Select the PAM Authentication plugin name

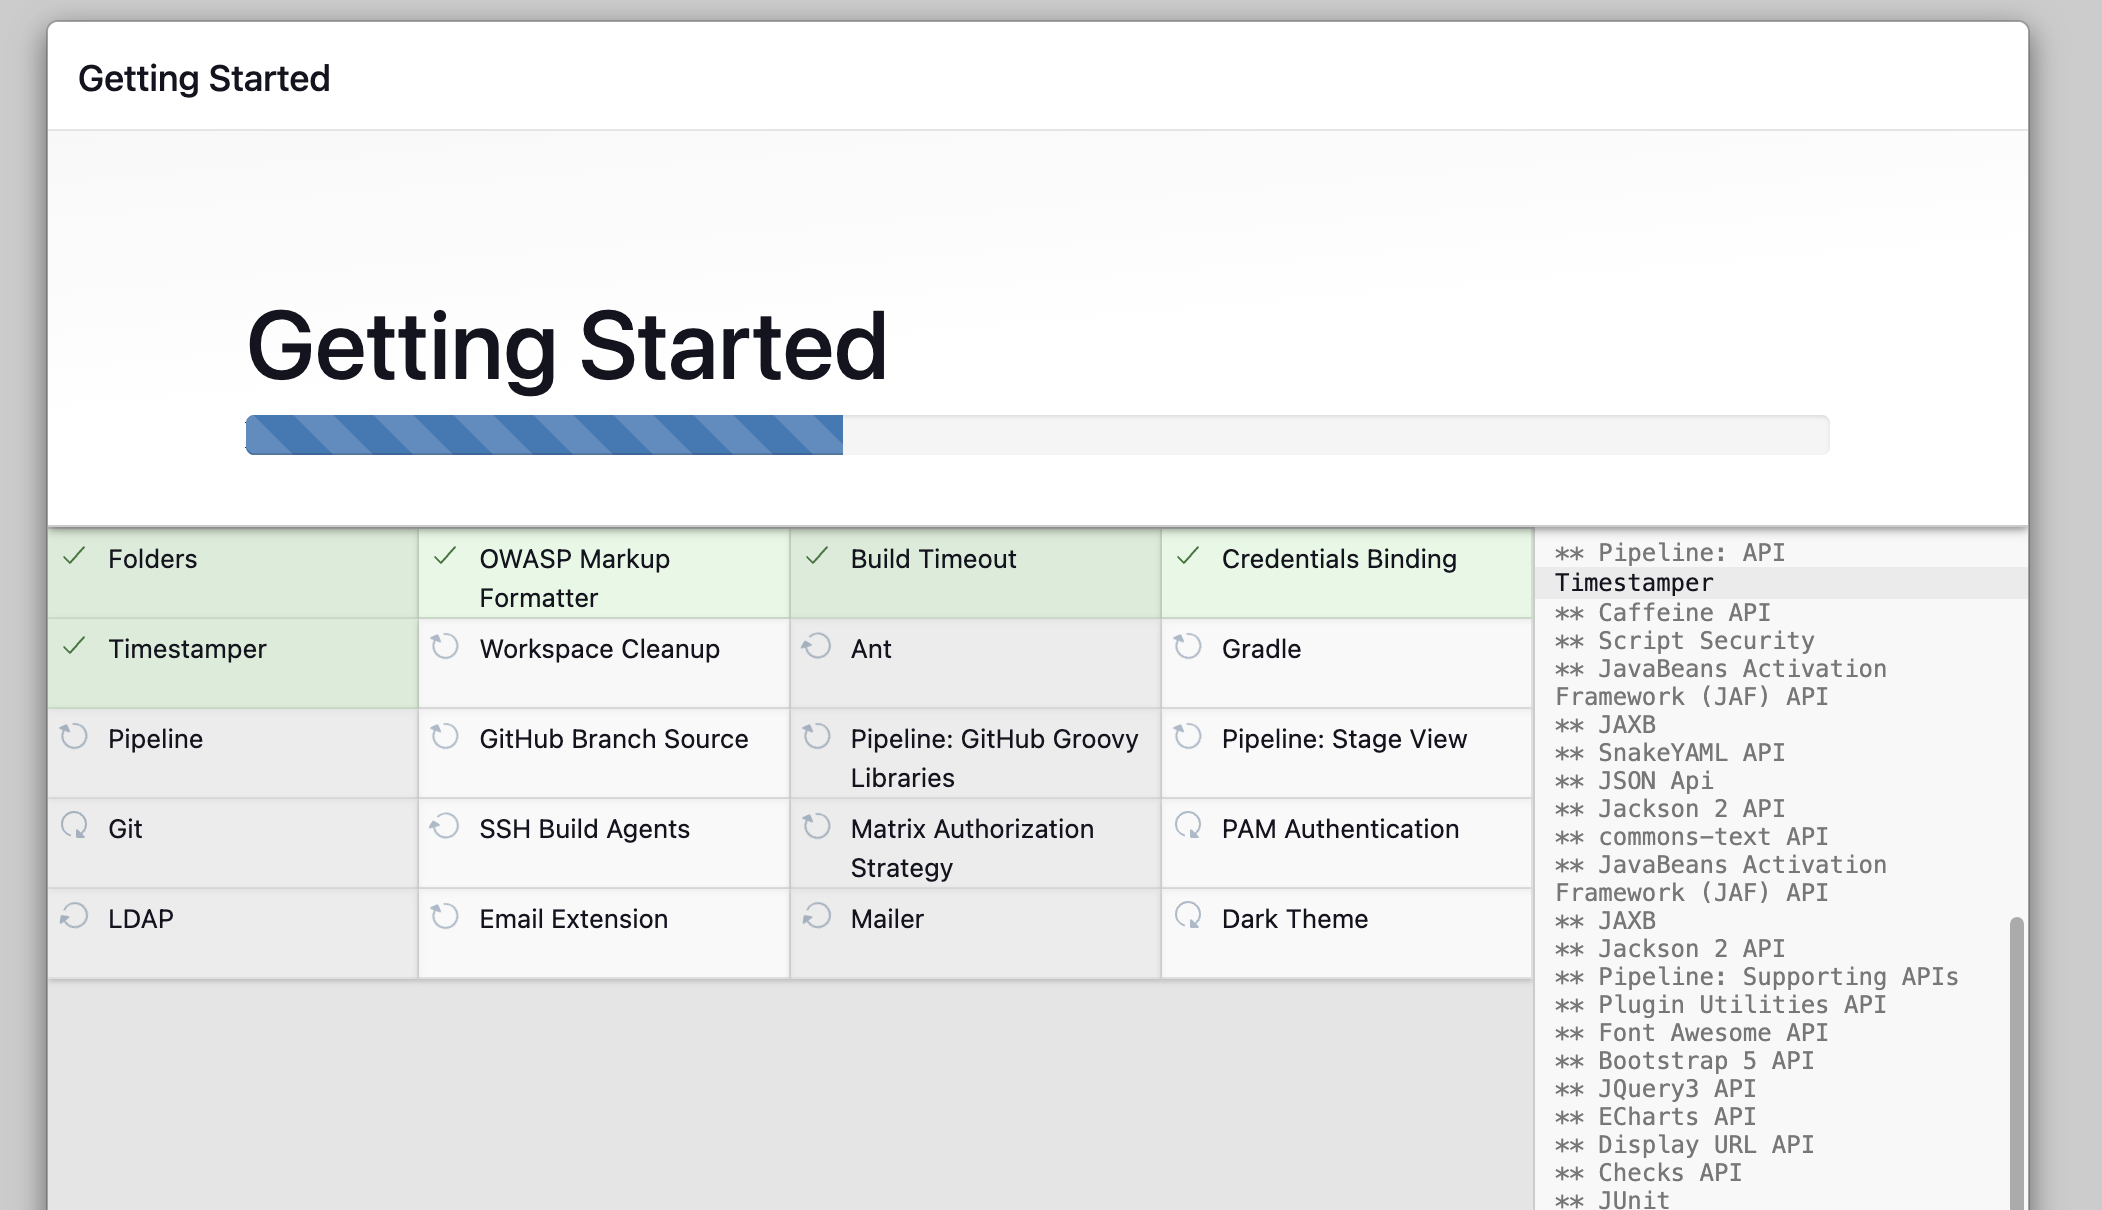pyautogui.click(x=1340, y=829)
